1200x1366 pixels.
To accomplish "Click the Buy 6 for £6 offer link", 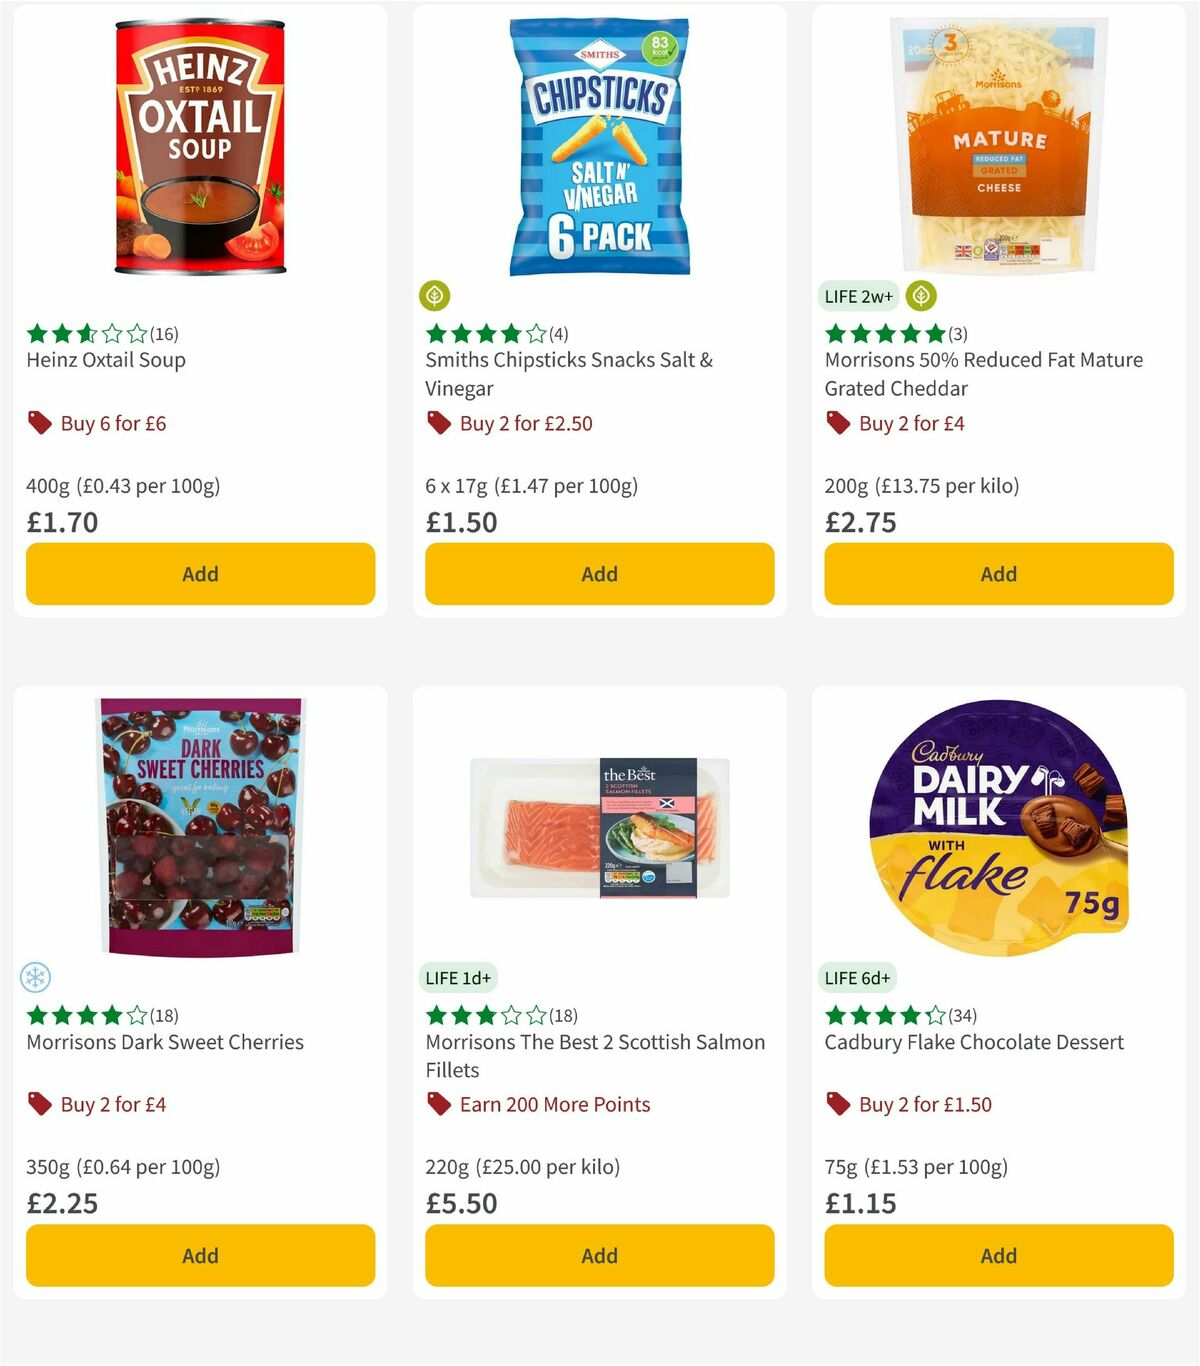I will [x=113, y=423].
